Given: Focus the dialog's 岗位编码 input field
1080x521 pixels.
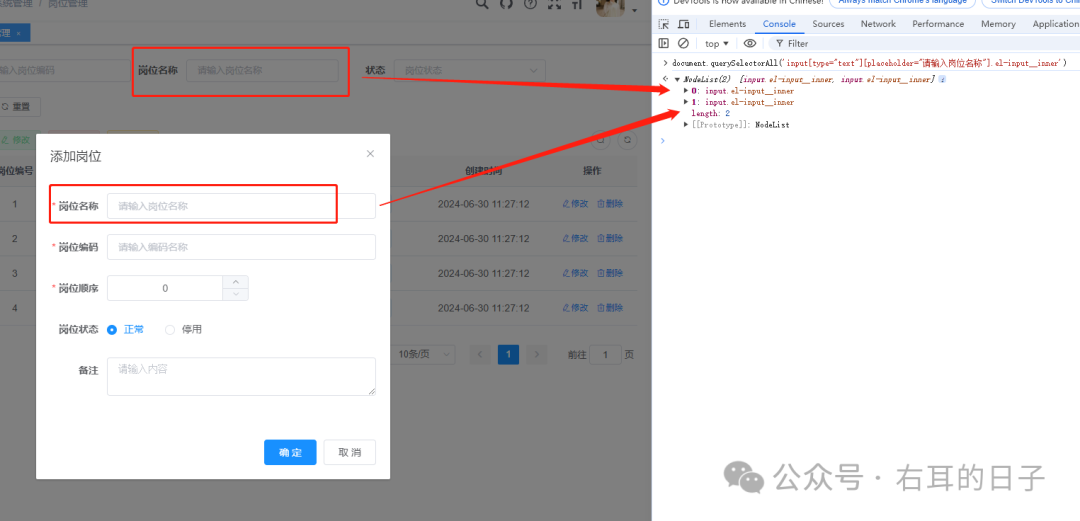Looking at the screenshot, I should tap(241, 247).
